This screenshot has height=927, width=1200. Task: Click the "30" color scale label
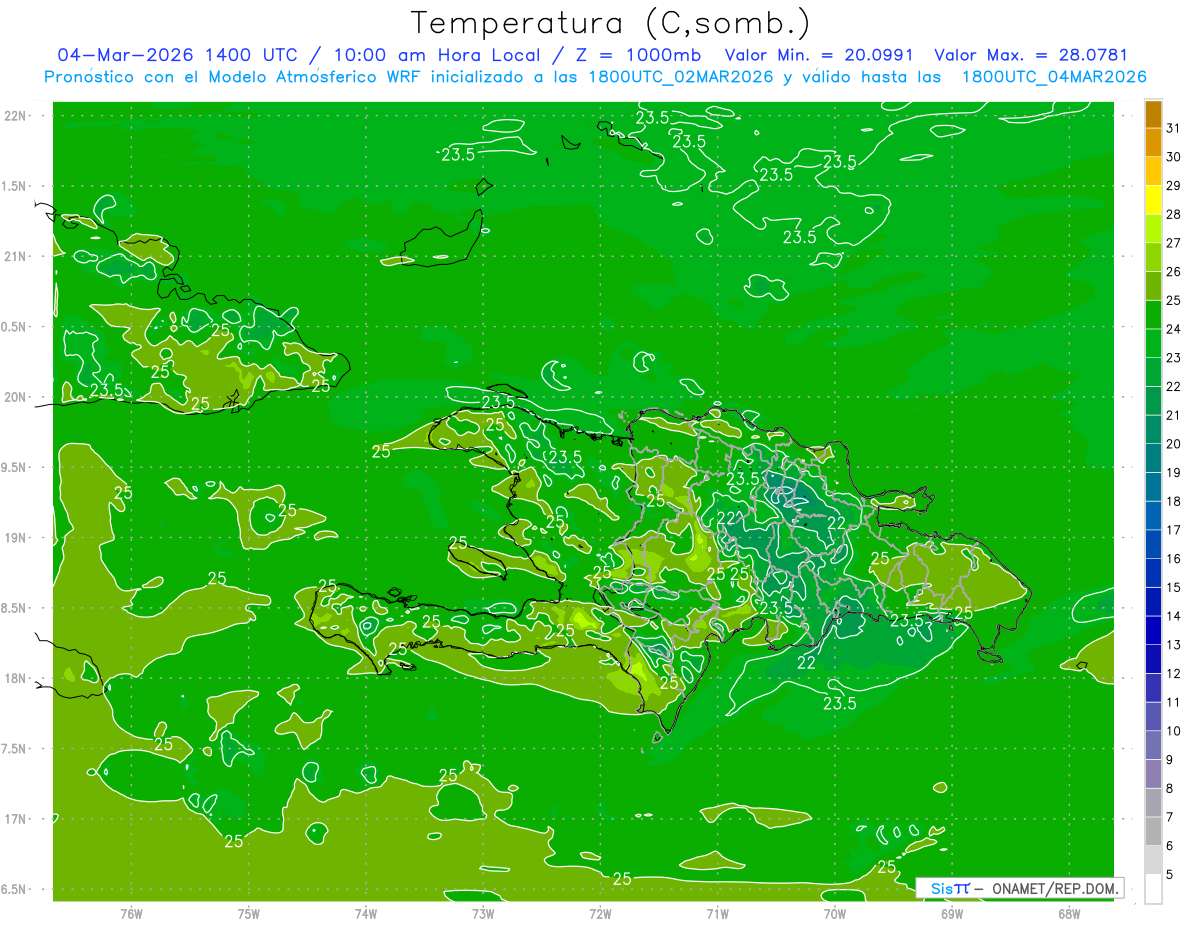pyautogui.click(x=1174, y=157)
